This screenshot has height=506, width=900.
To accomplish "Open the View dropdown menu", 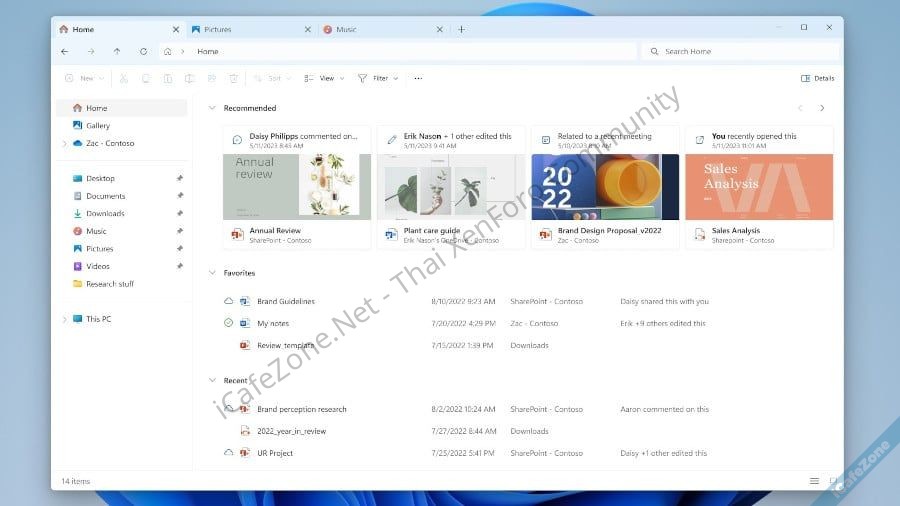I will (x=324, y=78).
